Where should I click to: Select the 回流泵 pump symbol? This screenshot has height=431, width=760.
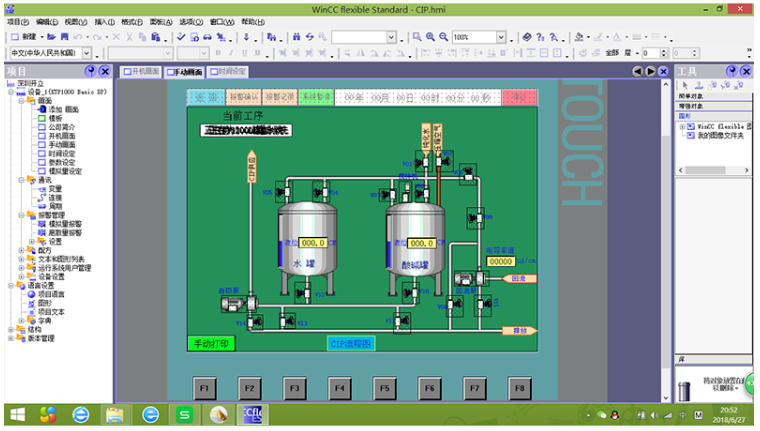pyautogui.click(x=470, y=279)
